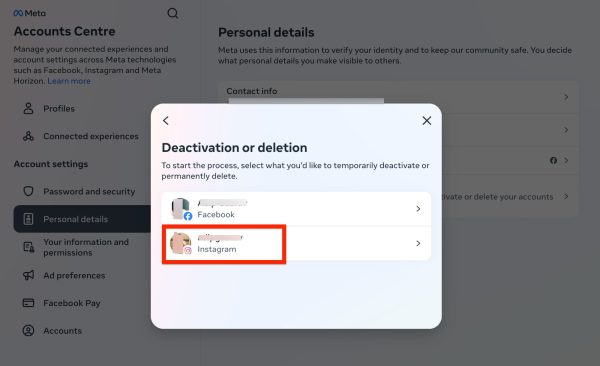Click the Profiles person icon
This screenshot has height=366, width=600.
click(x=28, y=108)
